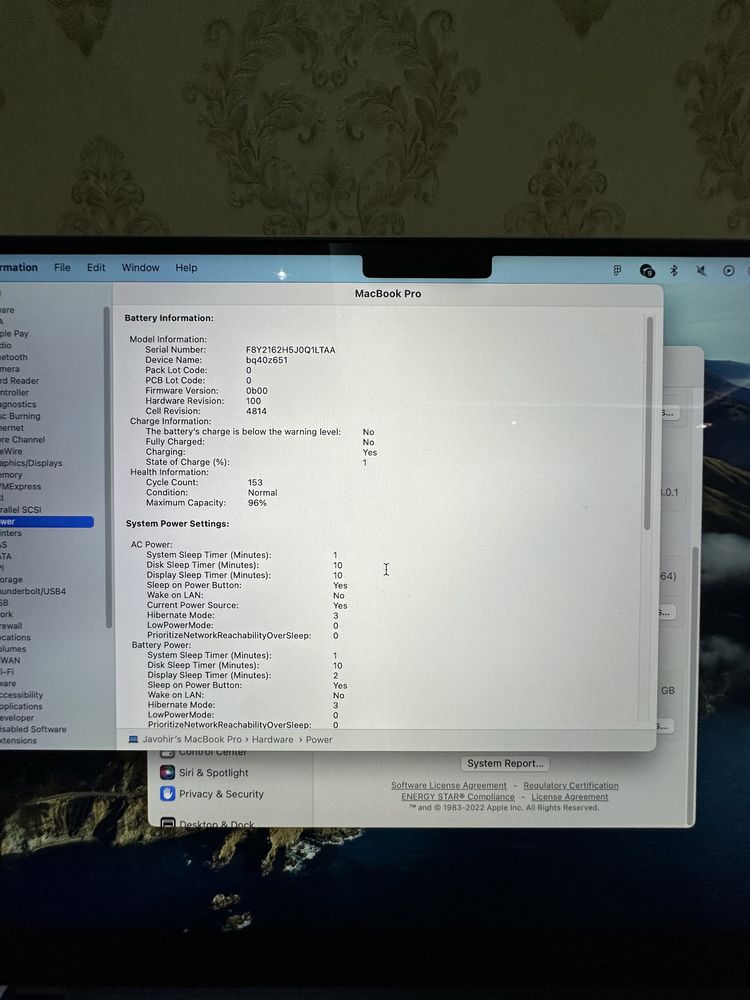Viewport: 750px width, 1000px height.
Task: Select FireWire in the sidebar
Action: [x=11, y=451]
